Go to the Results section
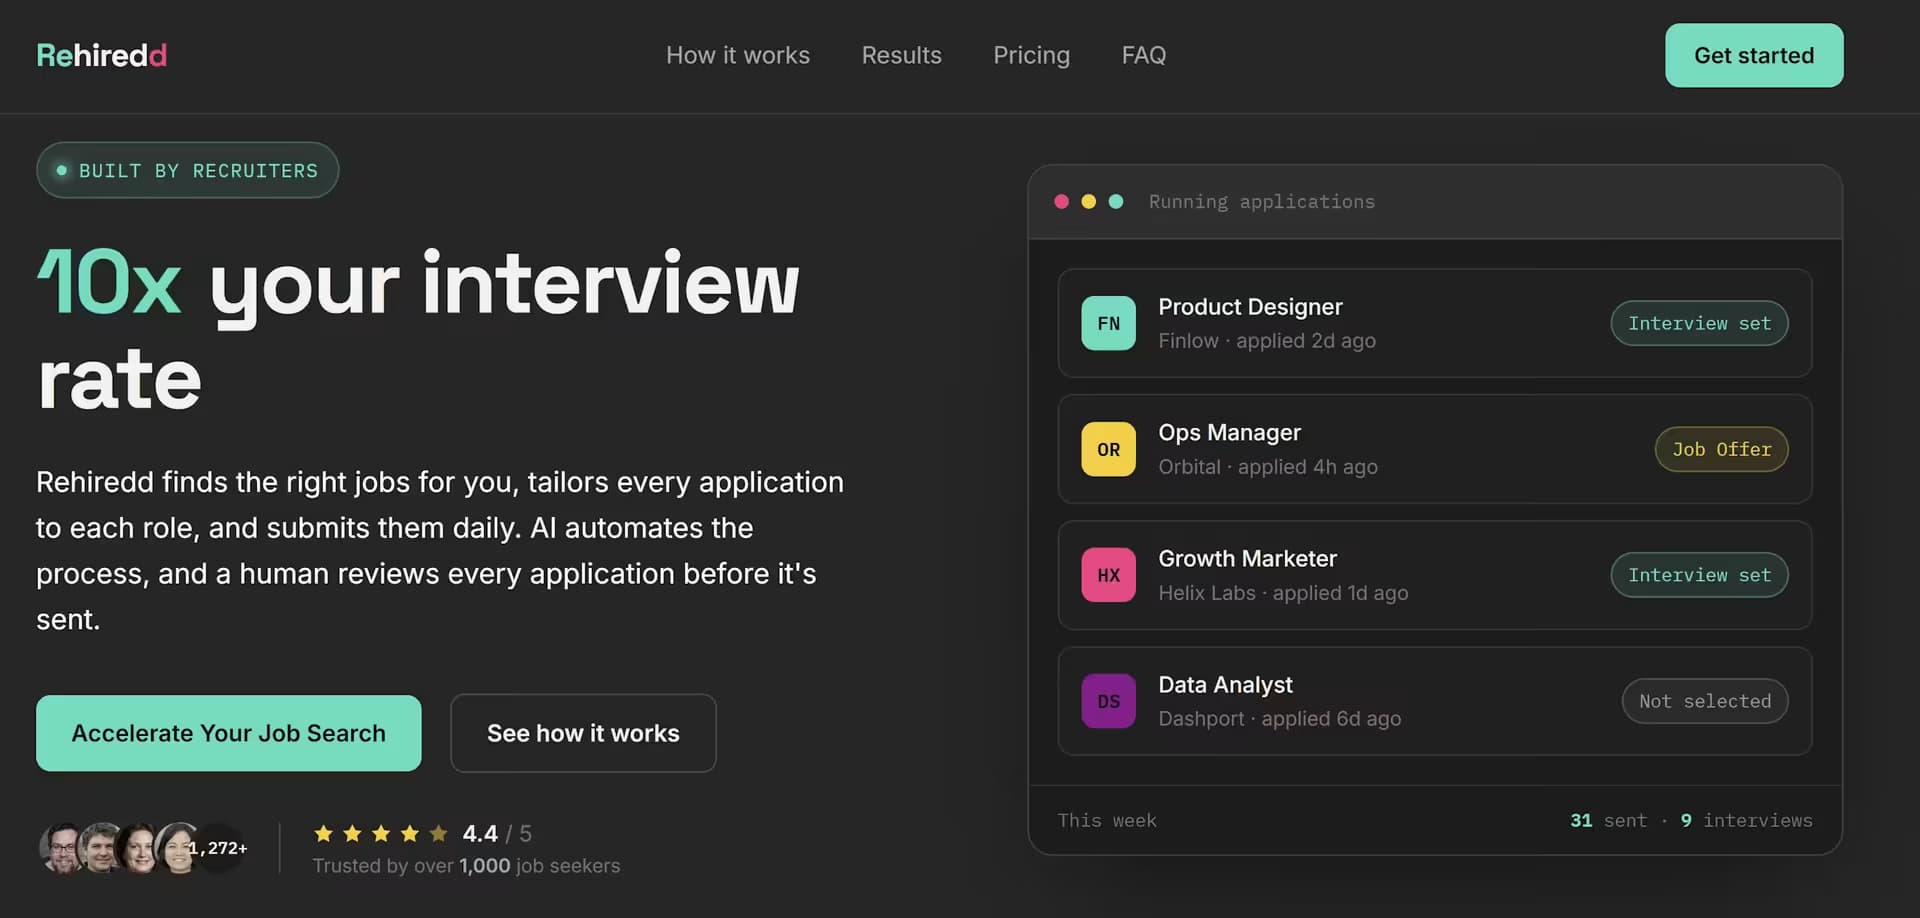This screenshot has height=918, width=1920. (x=901, y=55)
